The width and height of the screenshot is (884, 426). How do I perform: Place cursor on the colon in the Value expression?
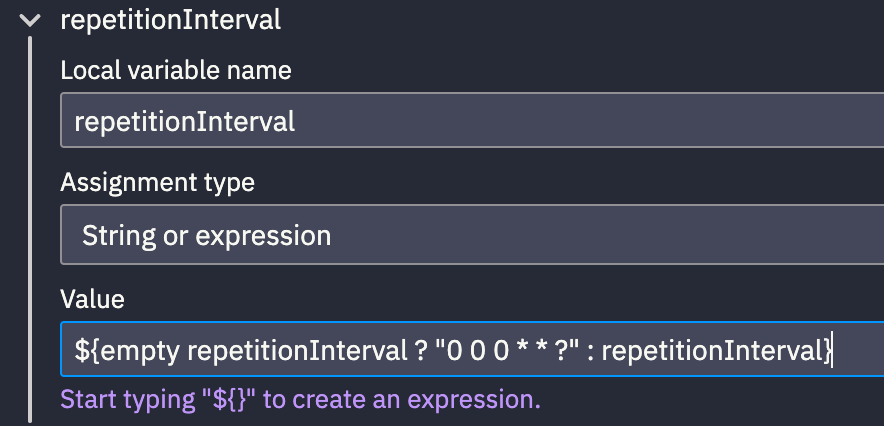coord(591,352)
